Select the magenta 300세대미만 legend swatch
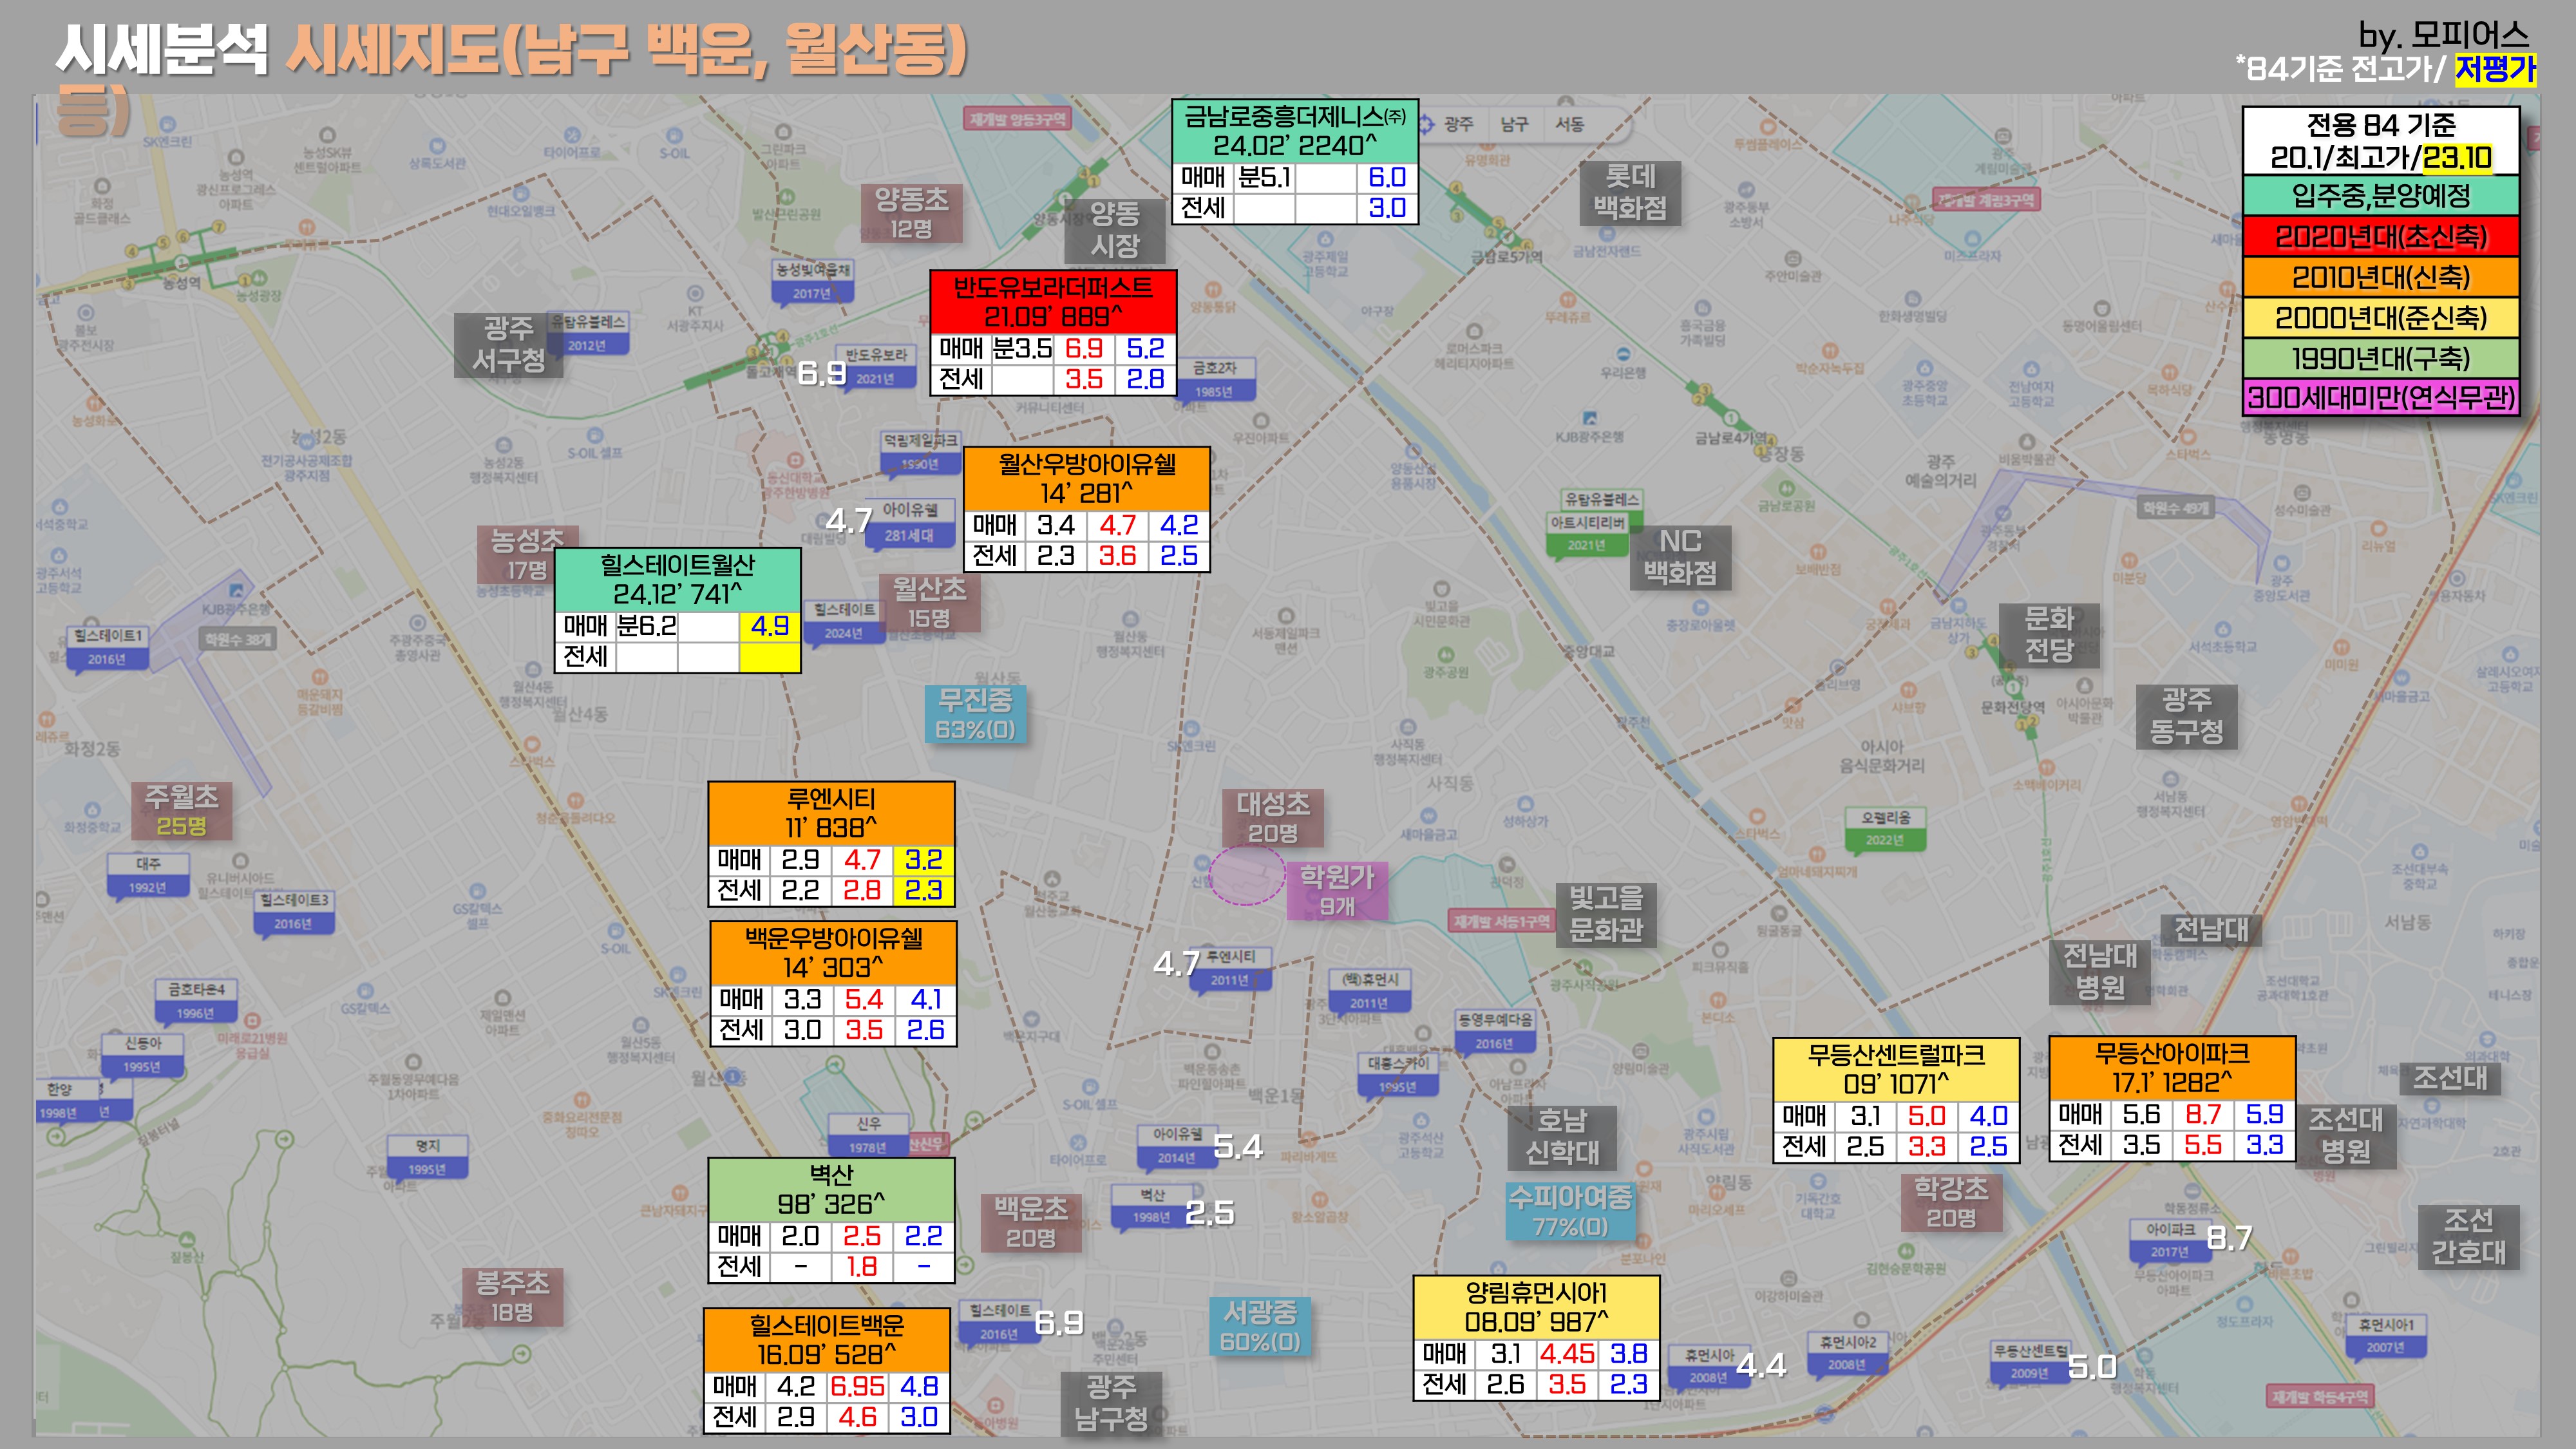 (2380, 398)
